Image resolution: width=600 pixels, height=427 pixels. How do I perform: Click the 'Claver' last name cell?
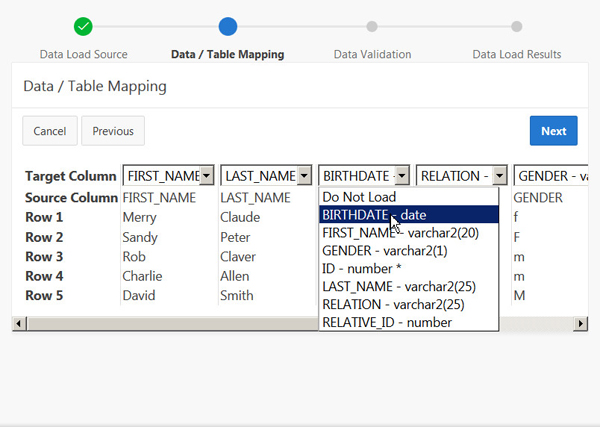click(x=238, y=256)
